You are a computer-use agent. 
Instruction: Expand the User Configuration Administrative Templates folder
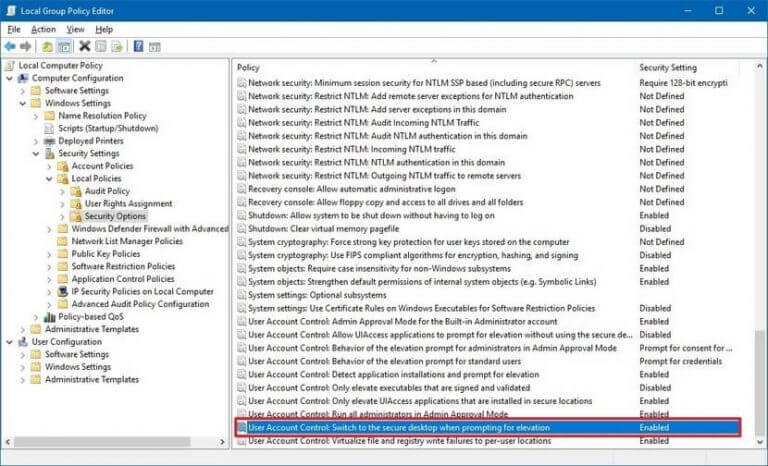(x=22, y=380)
